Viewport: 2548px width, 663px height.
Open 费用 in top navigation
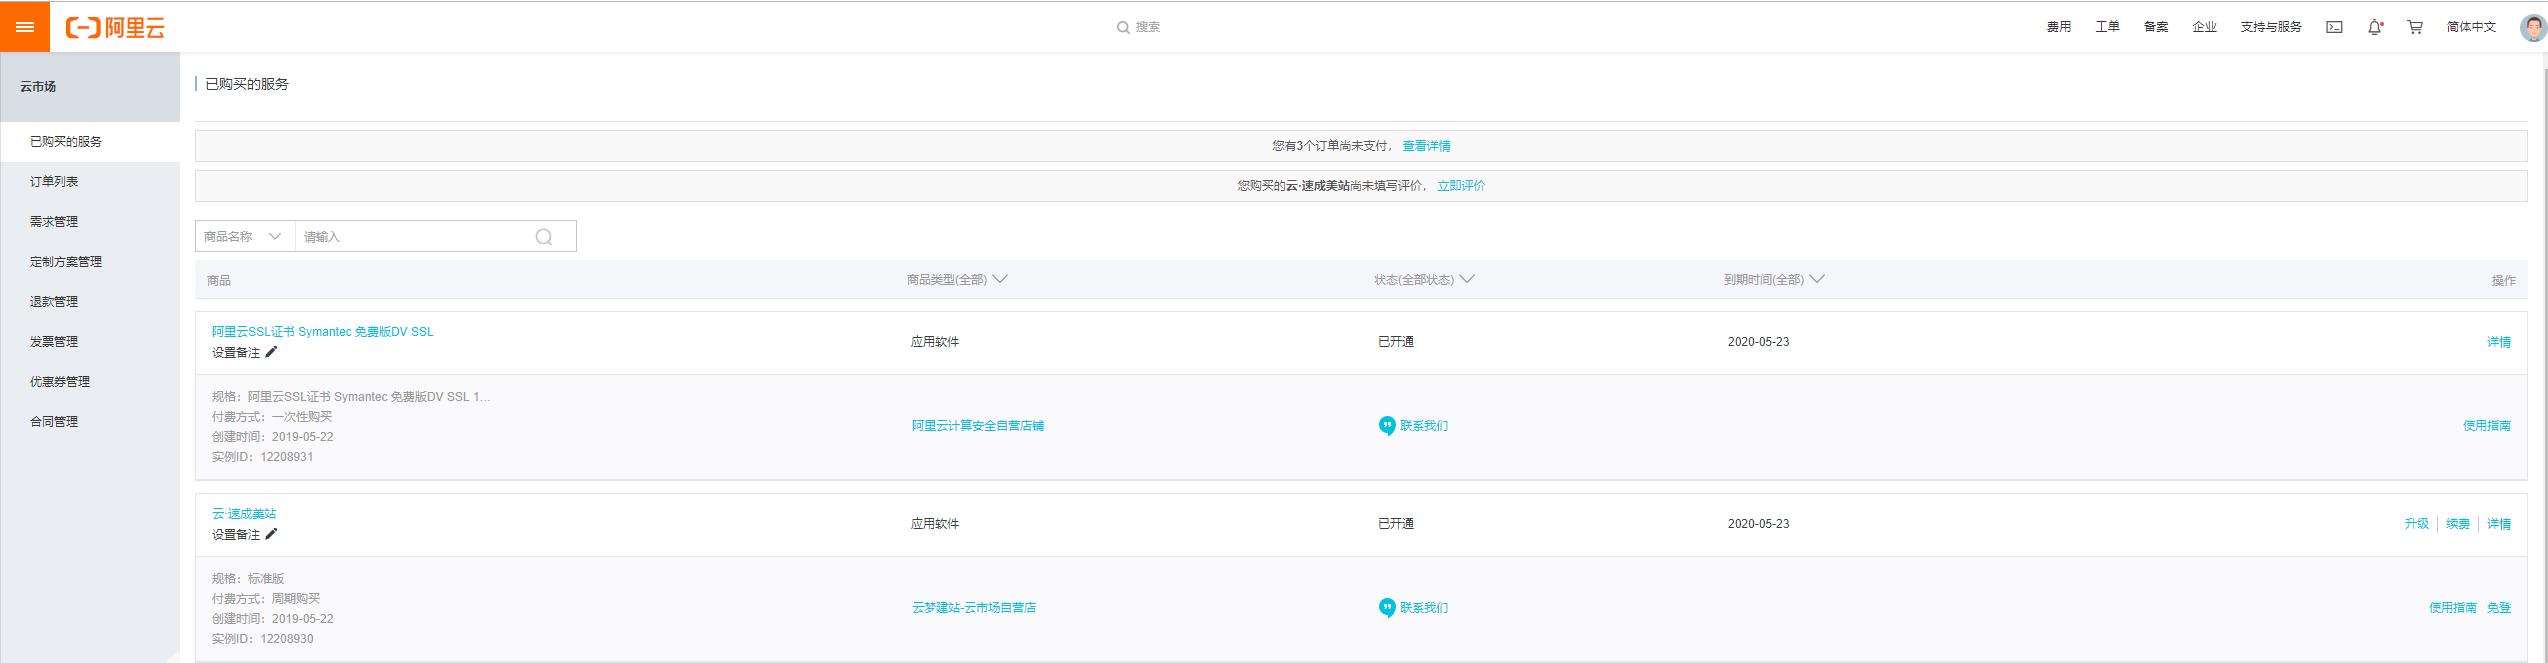click(2058, 27)
